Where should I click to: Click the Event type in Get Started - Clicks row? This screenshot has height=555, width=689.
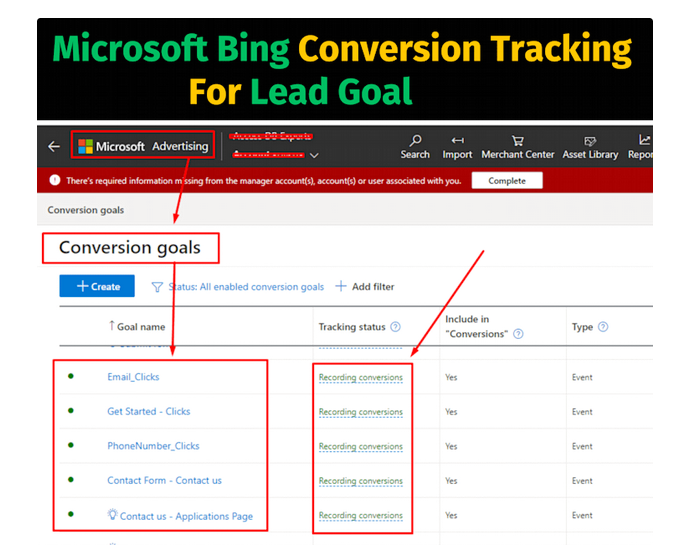click(582, 412)
